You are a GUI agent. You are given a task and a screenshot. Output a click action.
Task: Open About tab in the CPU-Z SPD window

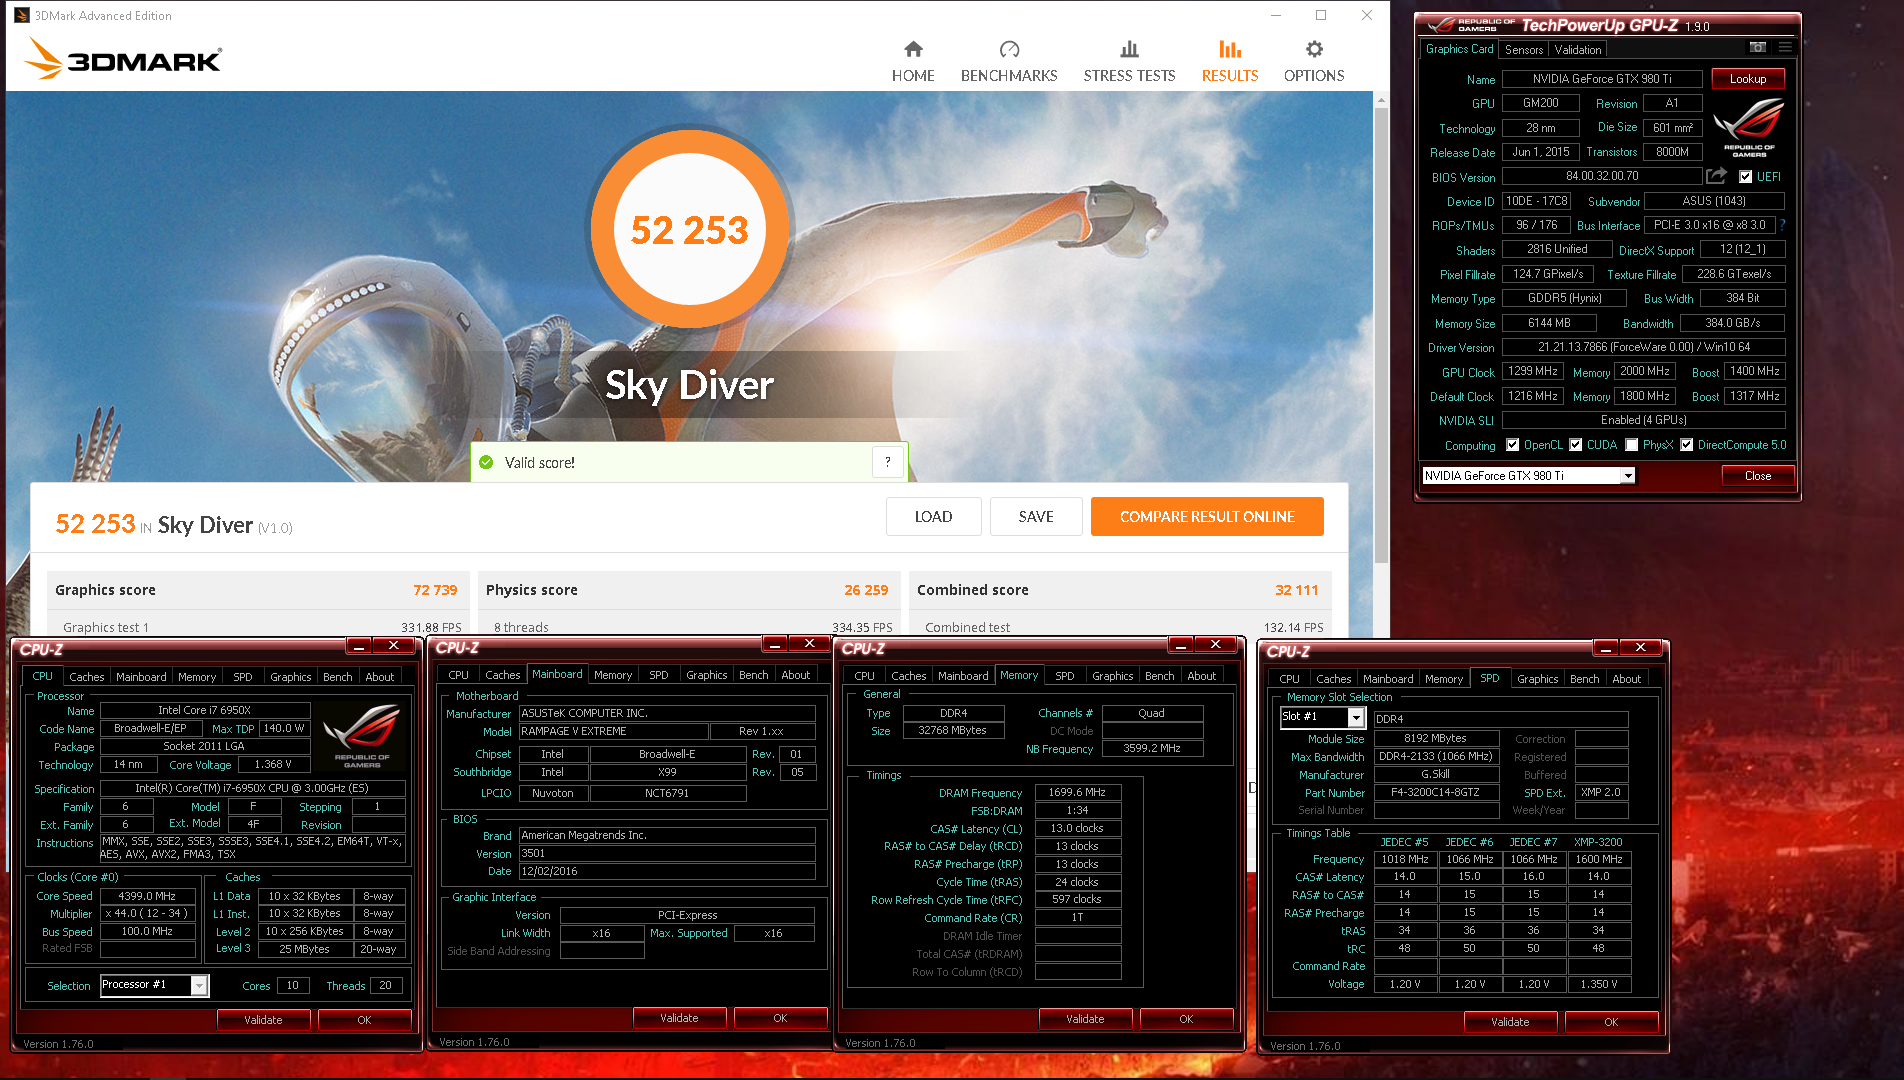1627,679
